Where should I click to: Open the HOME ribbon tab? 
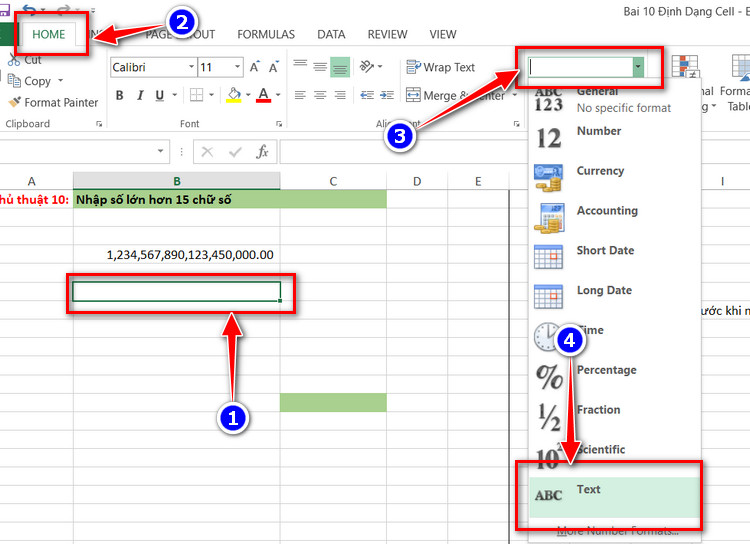[x=48, y=34]
